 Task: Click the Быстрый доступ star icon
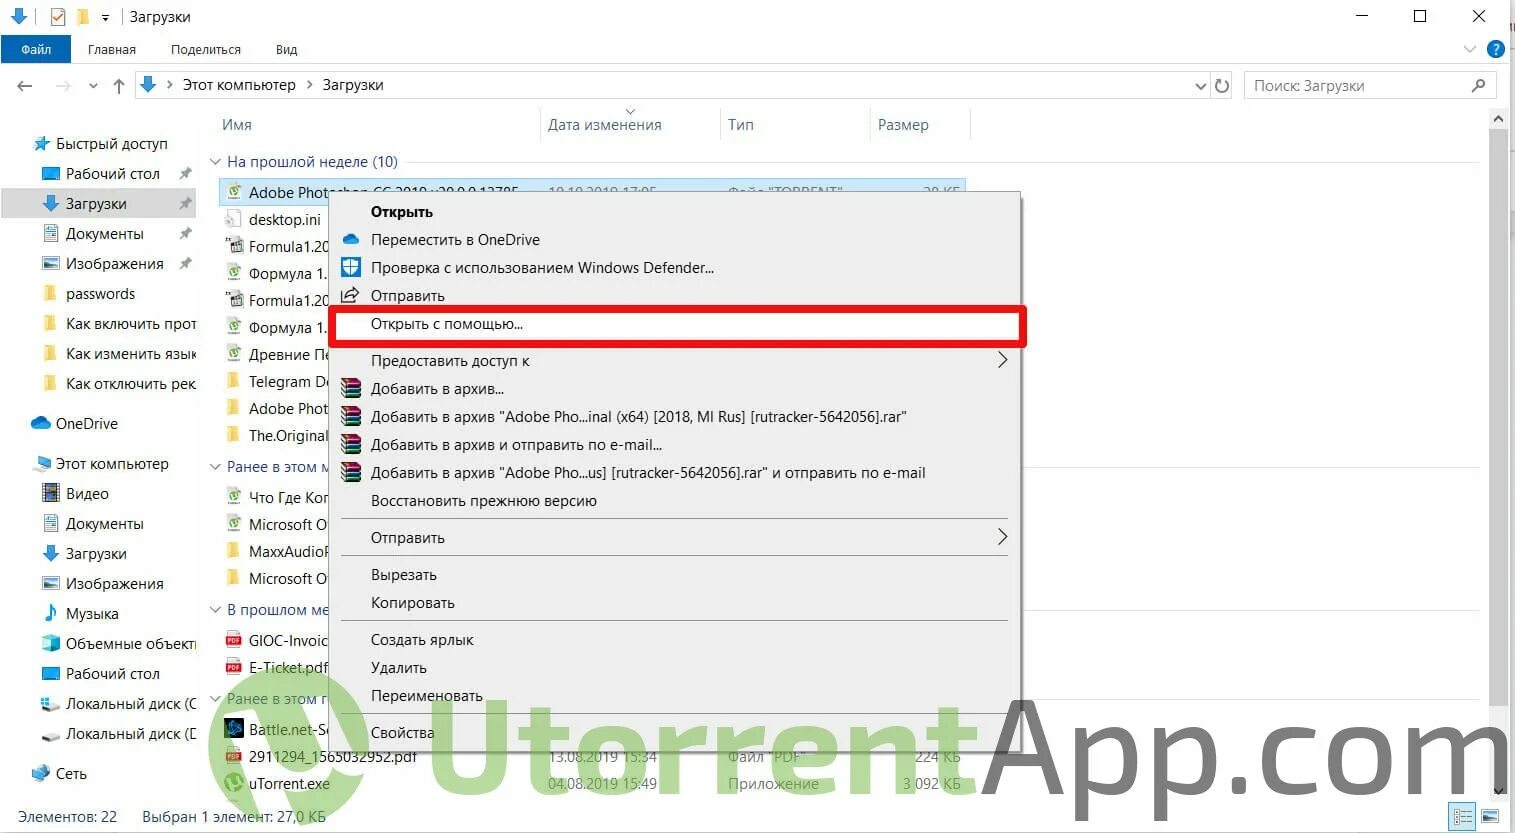(x=42, y=144)
